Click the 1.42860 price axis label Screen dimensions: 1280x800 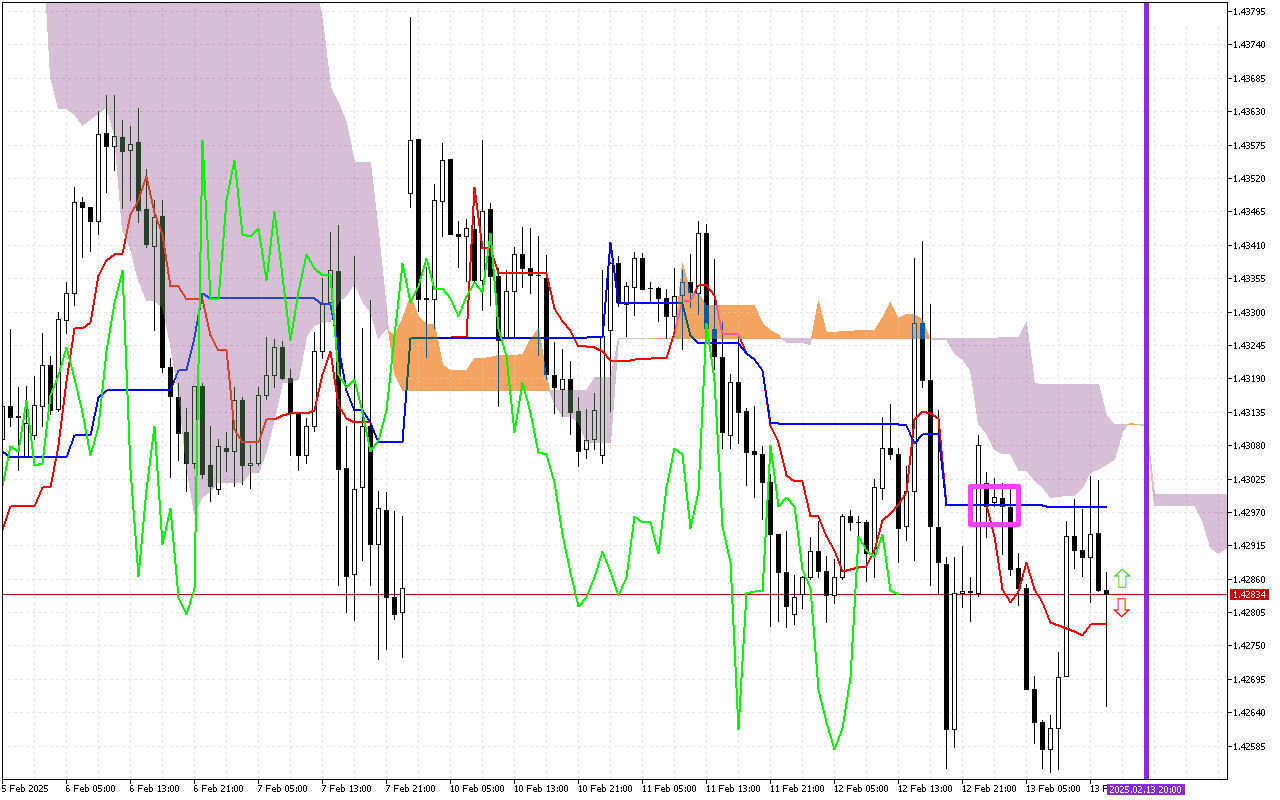click(x=1249, y=579)
